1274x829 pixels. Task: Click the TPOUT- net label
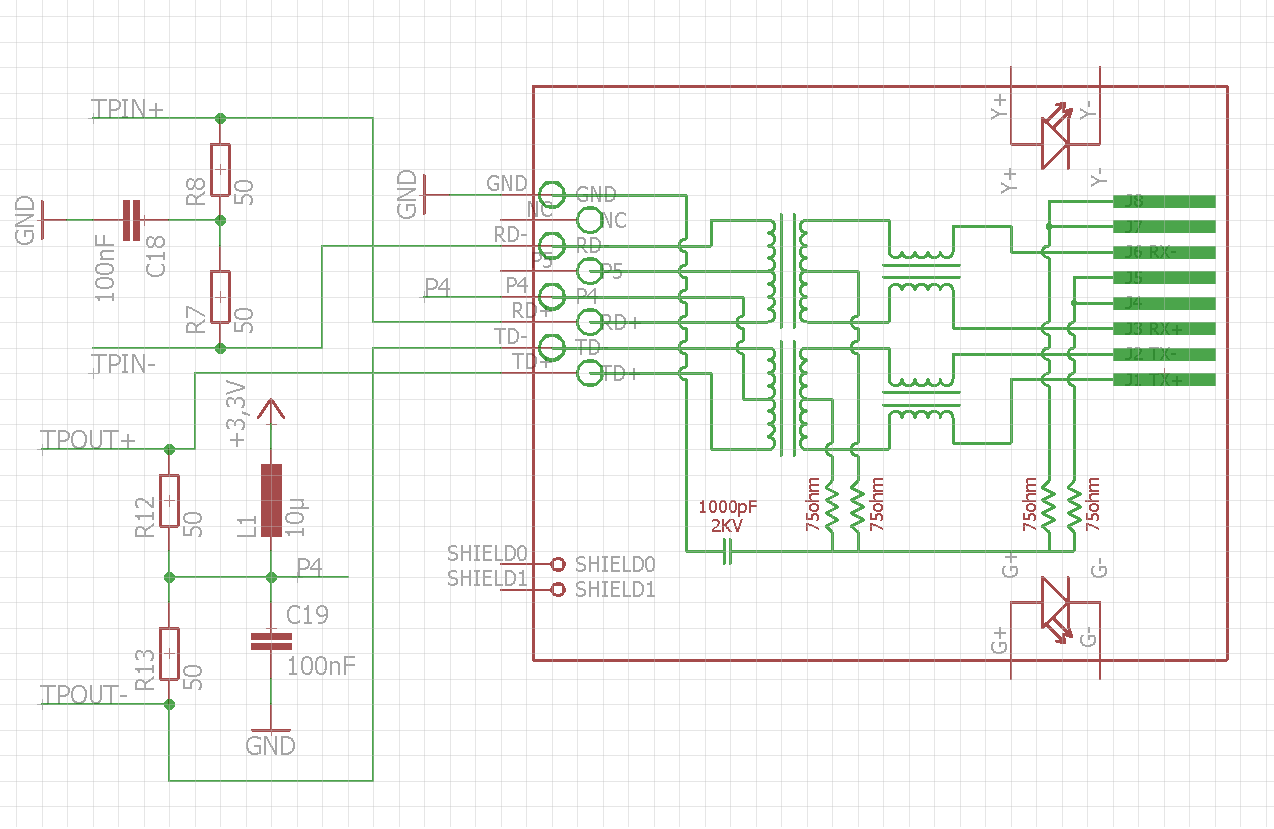coord(85,693)
